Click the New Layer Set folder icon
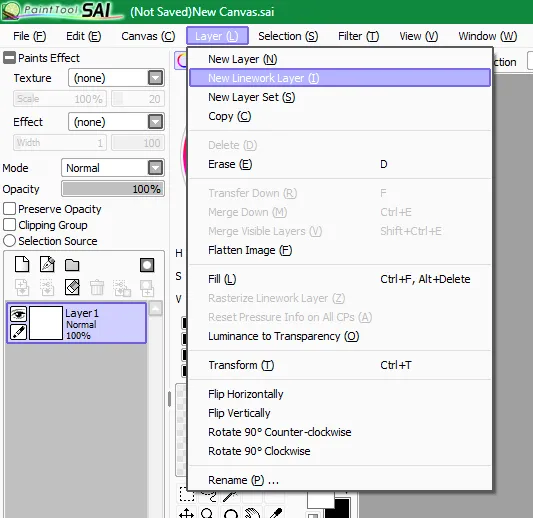 (x=72, y=265)
